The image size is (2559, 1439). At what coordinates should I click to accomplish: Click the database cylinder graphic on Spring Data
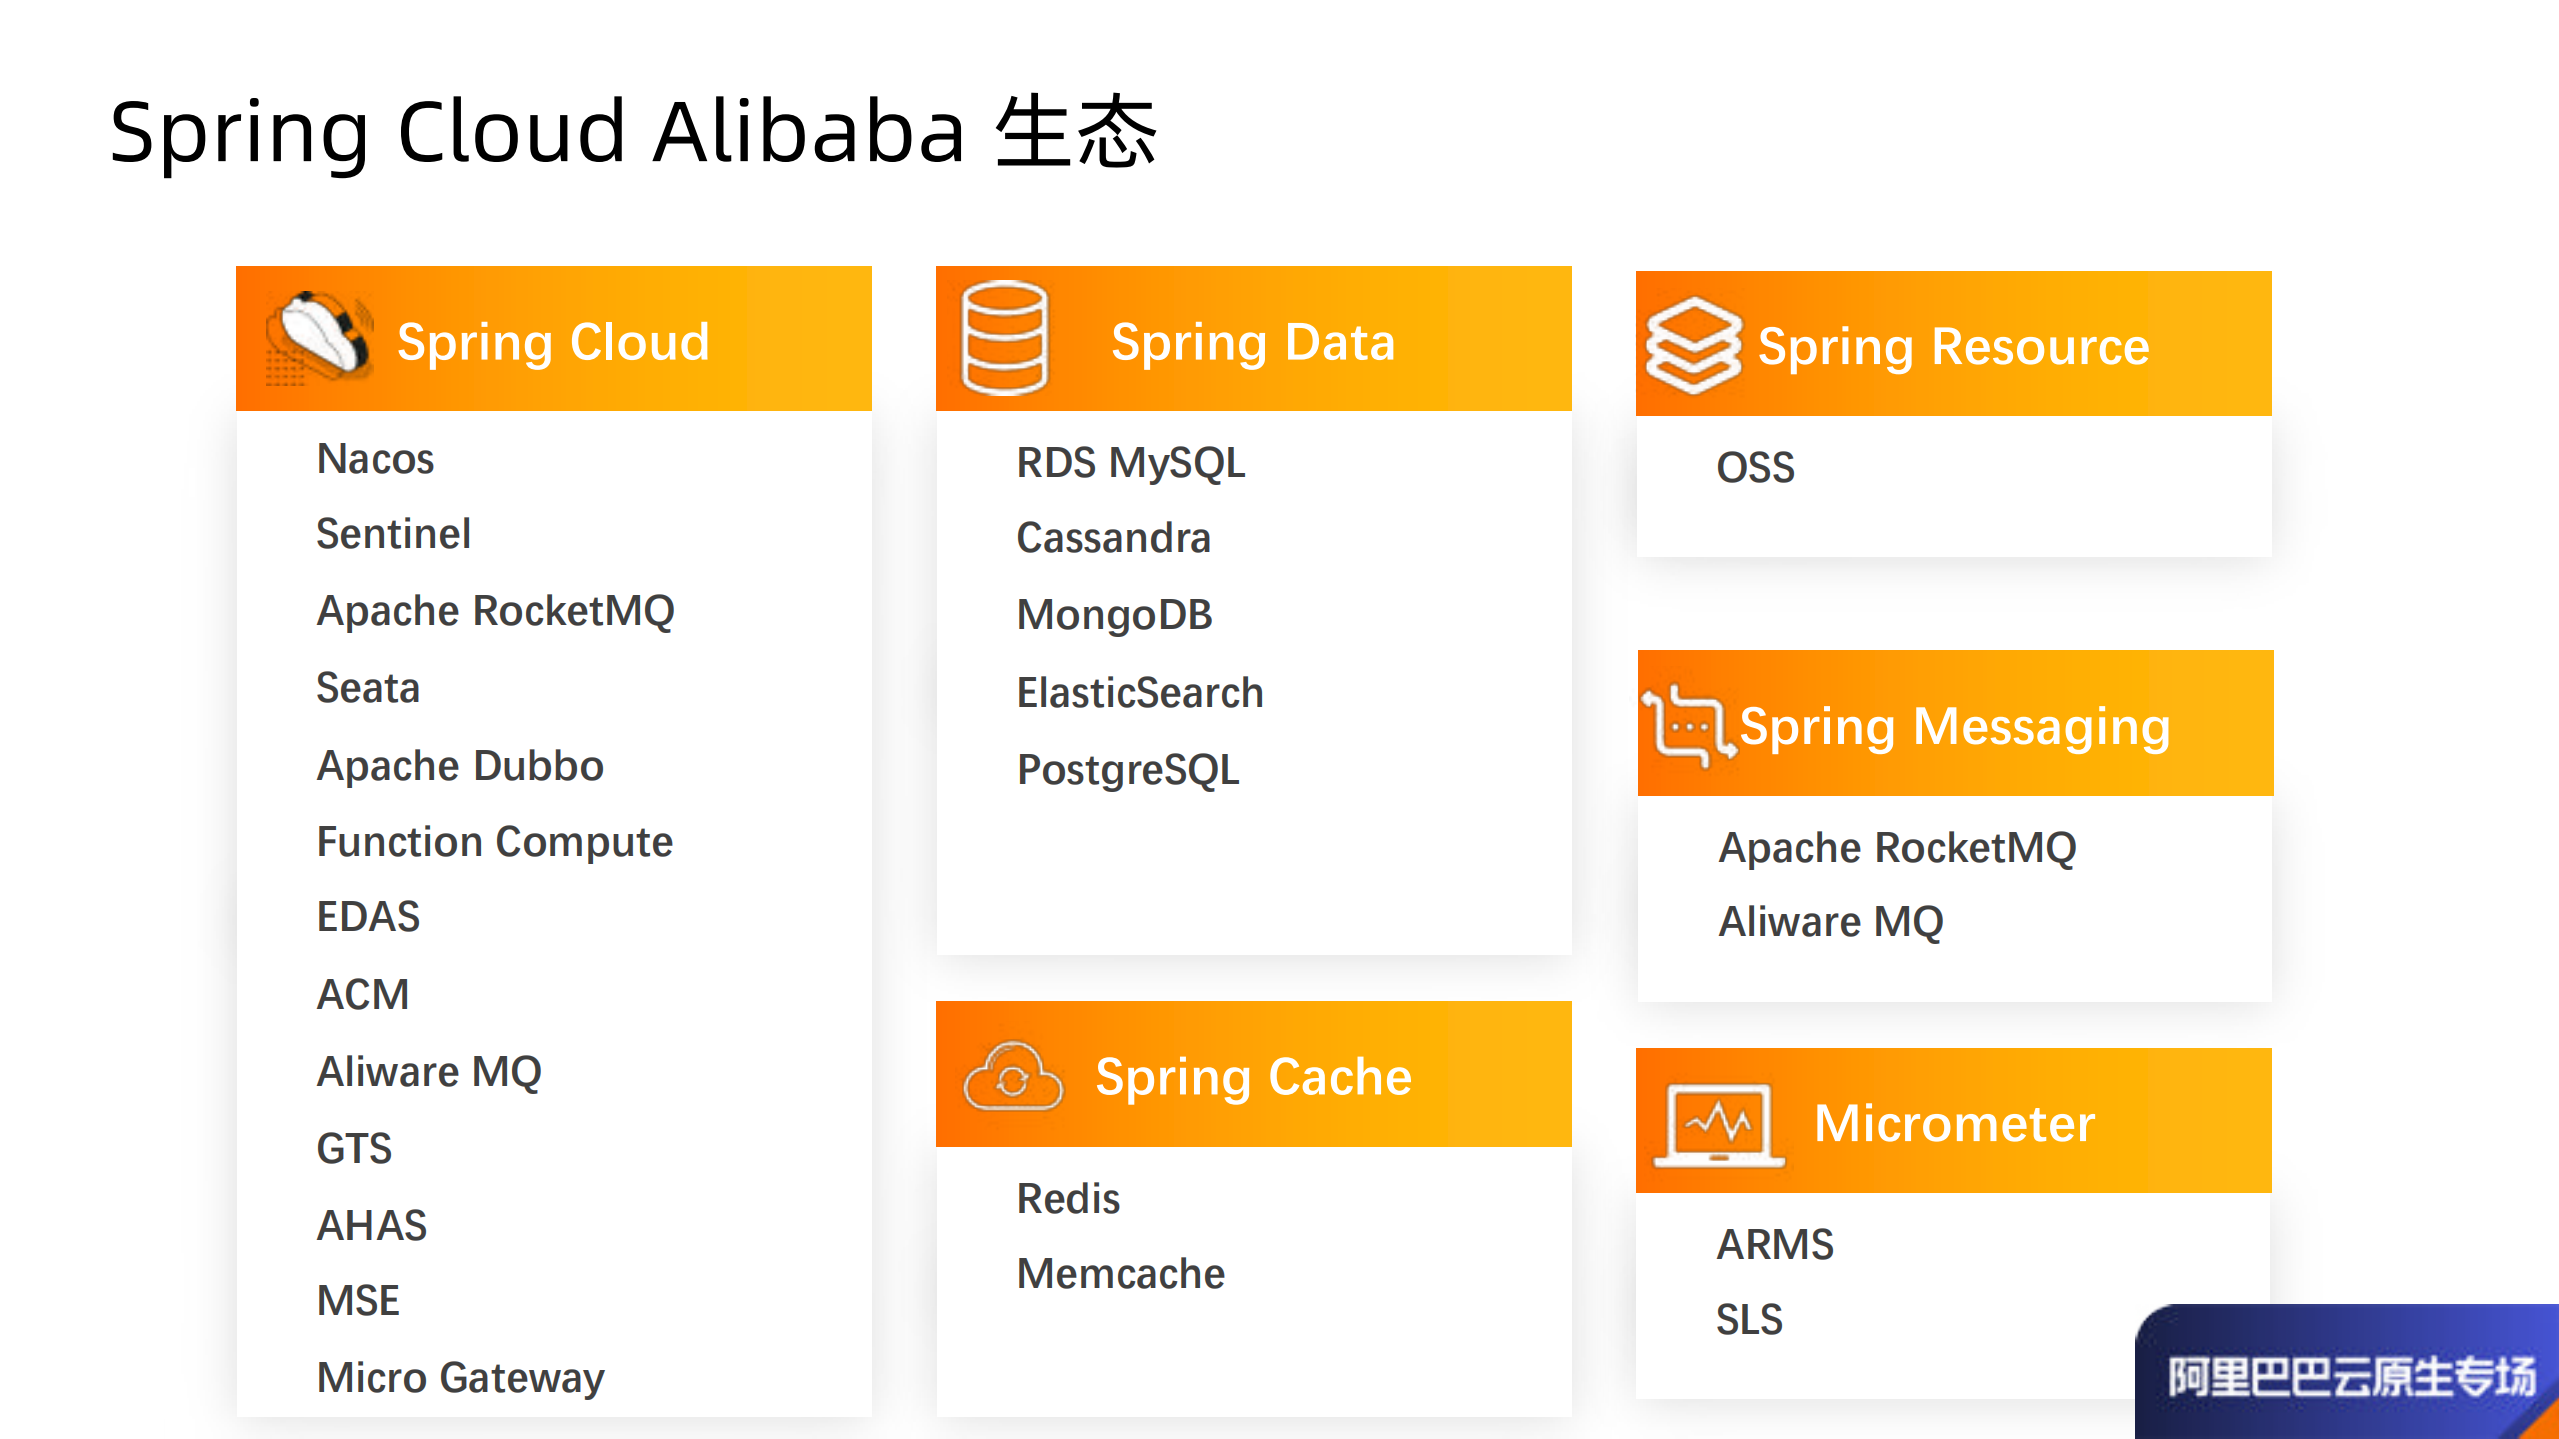(1004, 337)
